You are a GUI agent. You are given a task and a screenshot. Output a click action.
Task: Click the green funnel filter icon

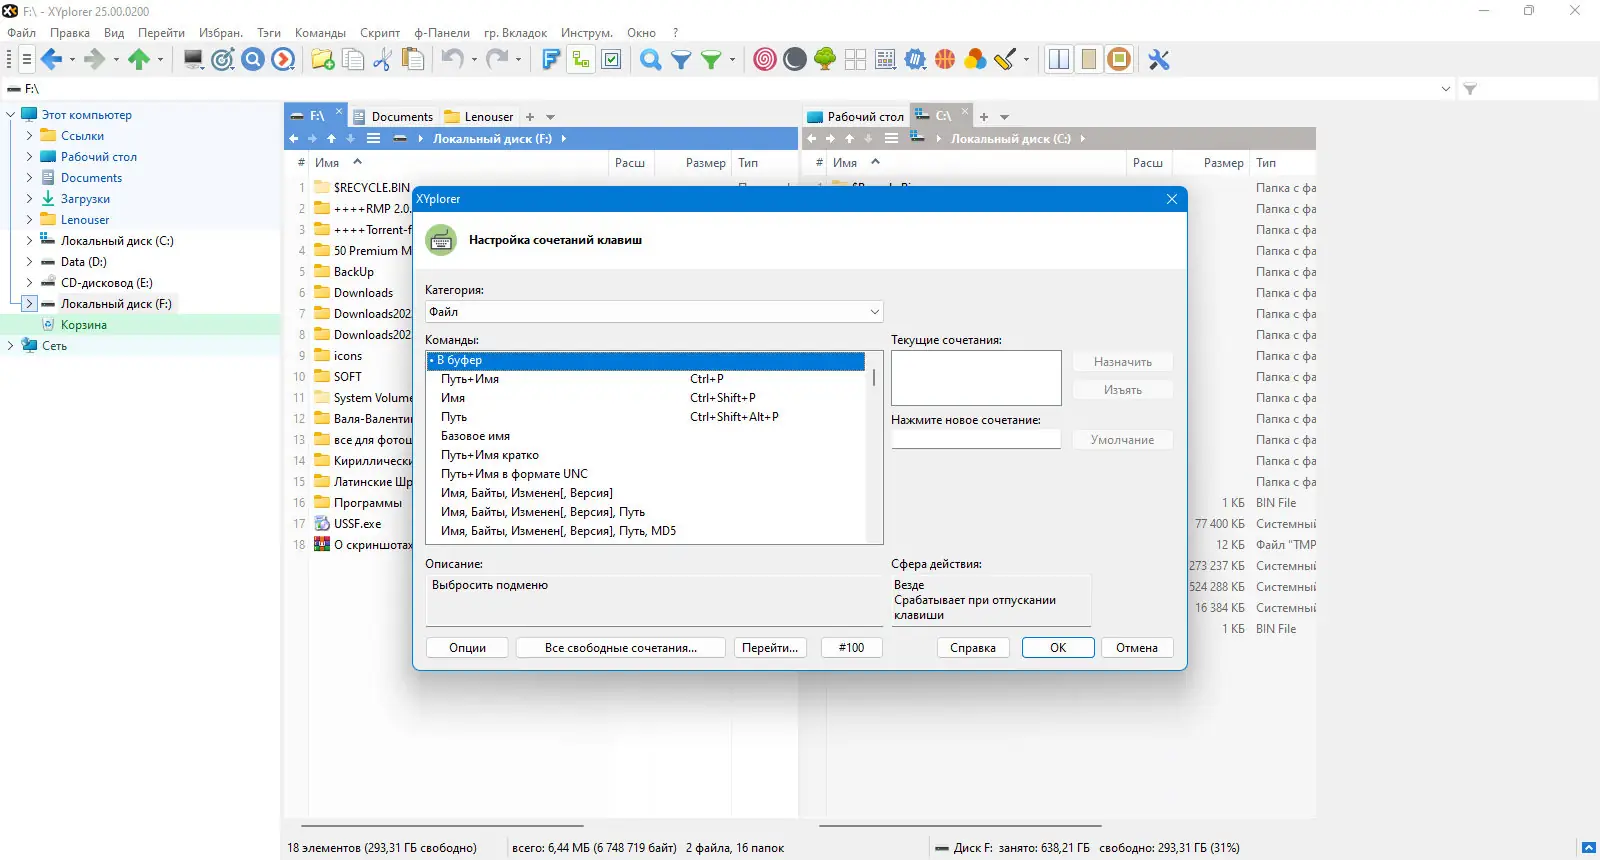711,60
